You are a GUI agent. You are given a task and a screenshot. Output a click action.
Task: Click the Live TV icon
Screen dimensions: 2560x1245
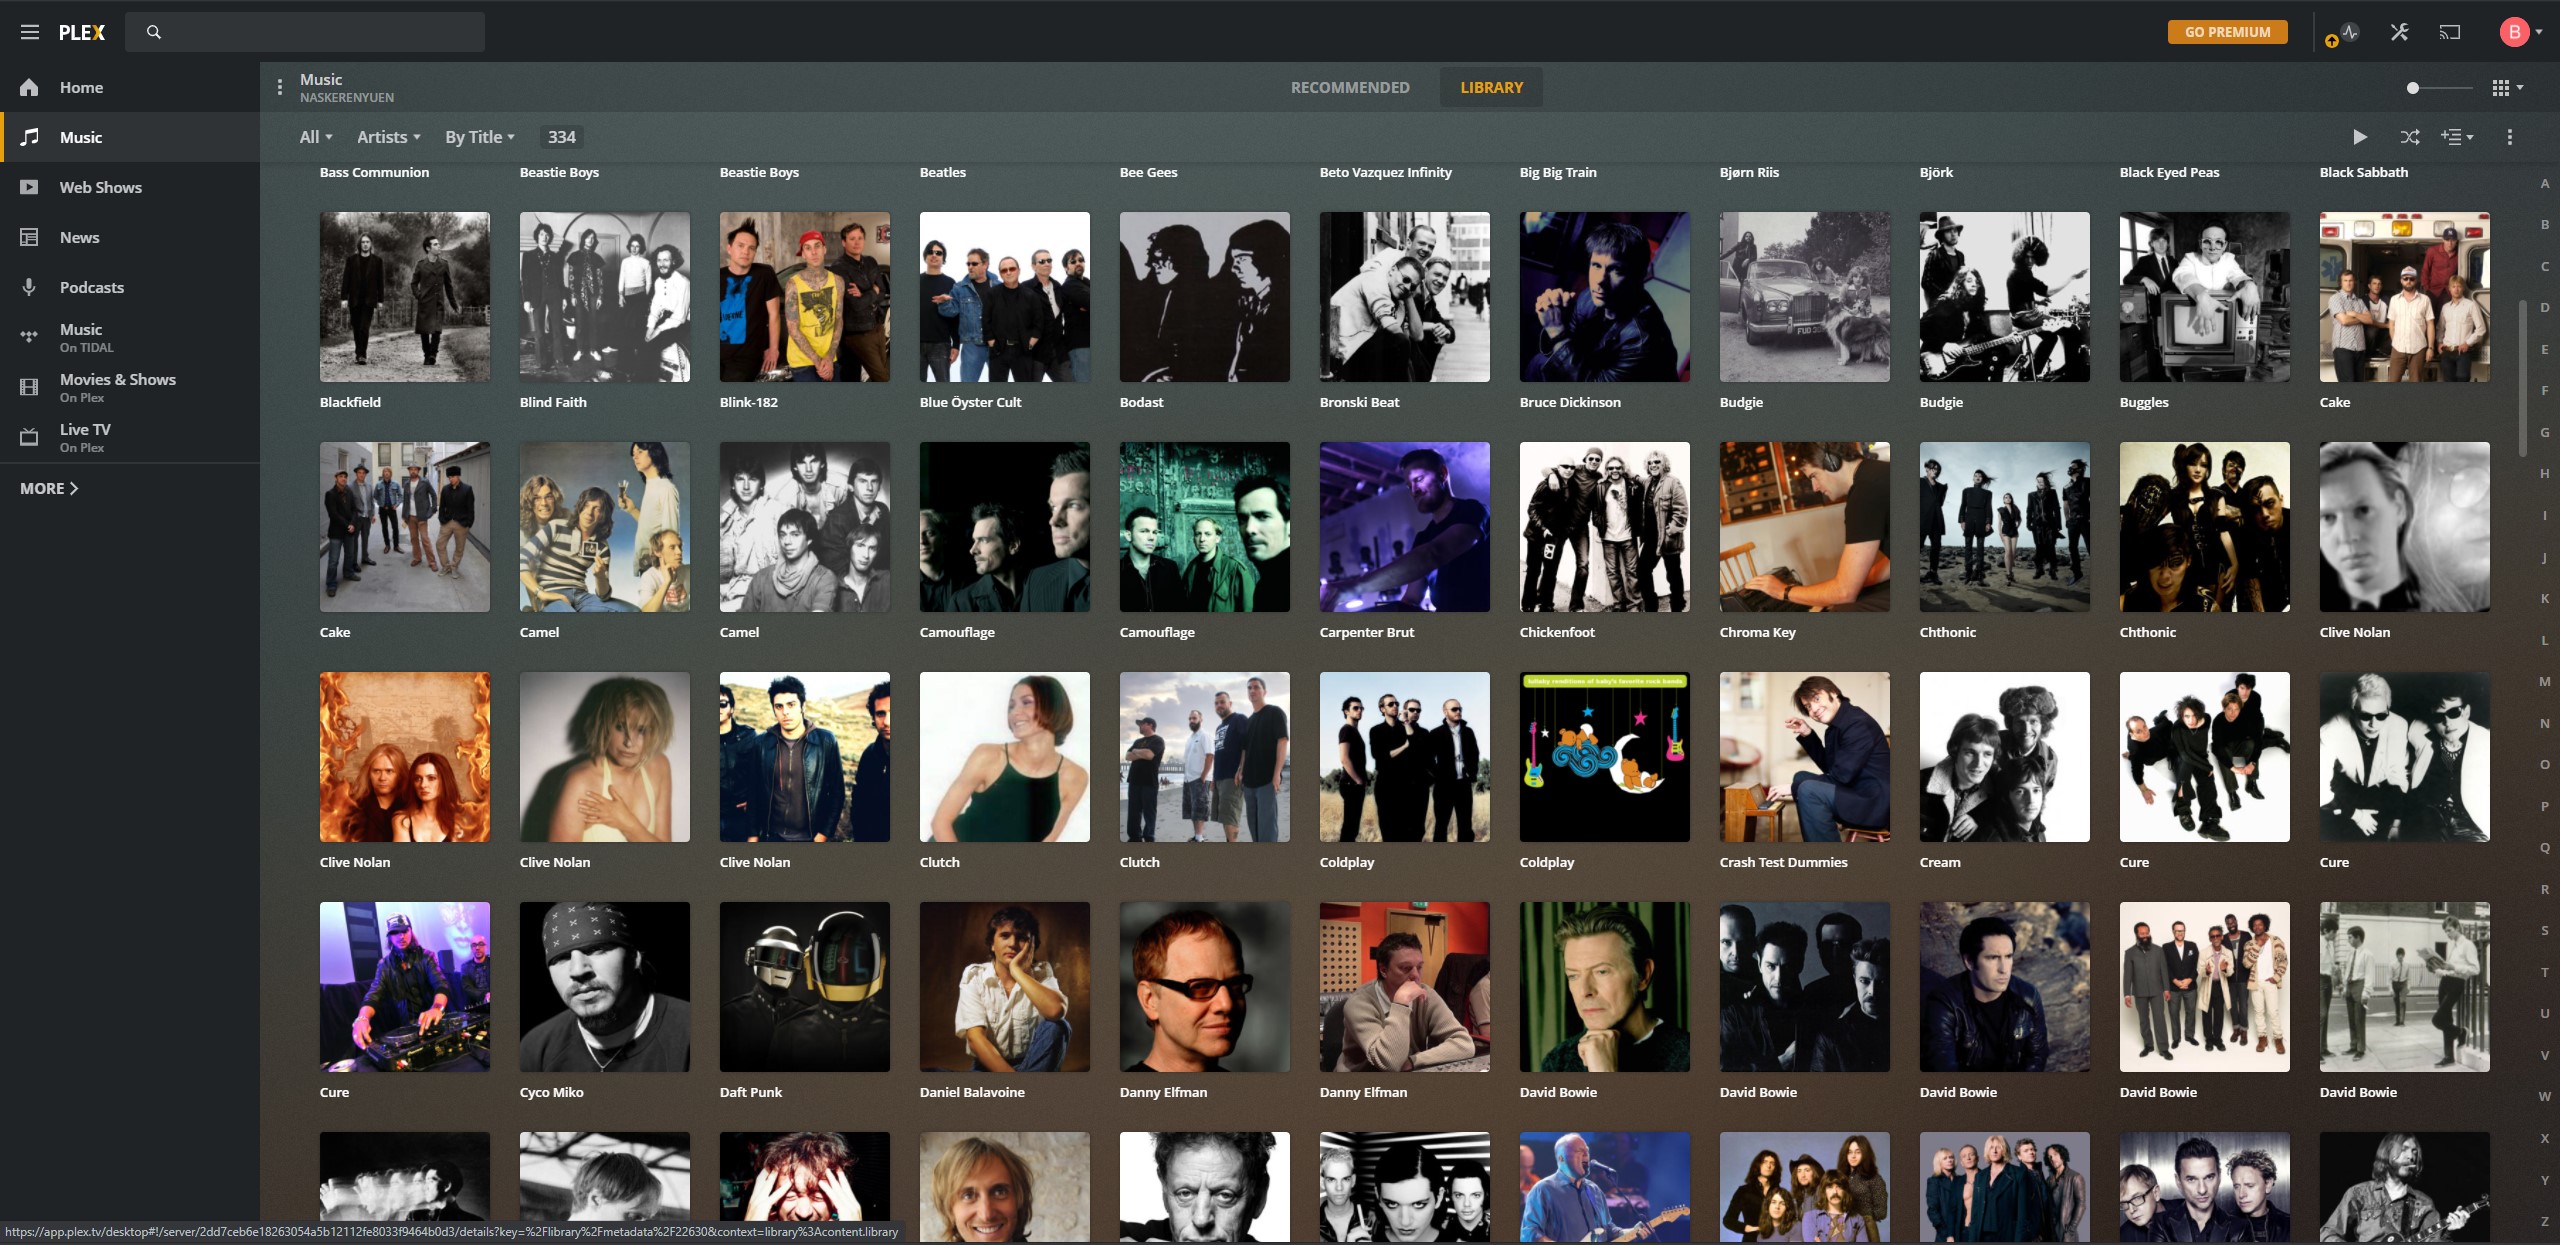click(x=29, y=437)
